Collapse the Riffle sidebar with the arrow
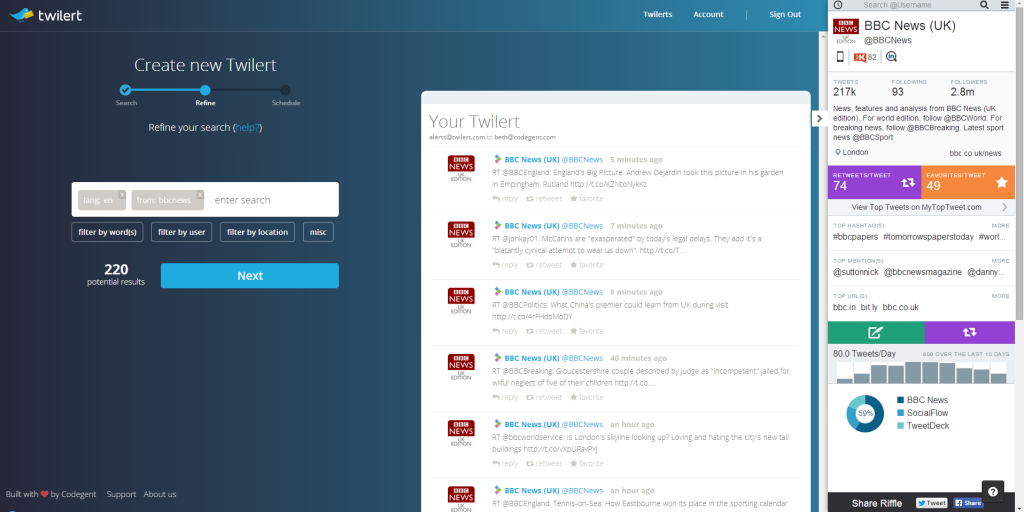 [x=819, y=118]
